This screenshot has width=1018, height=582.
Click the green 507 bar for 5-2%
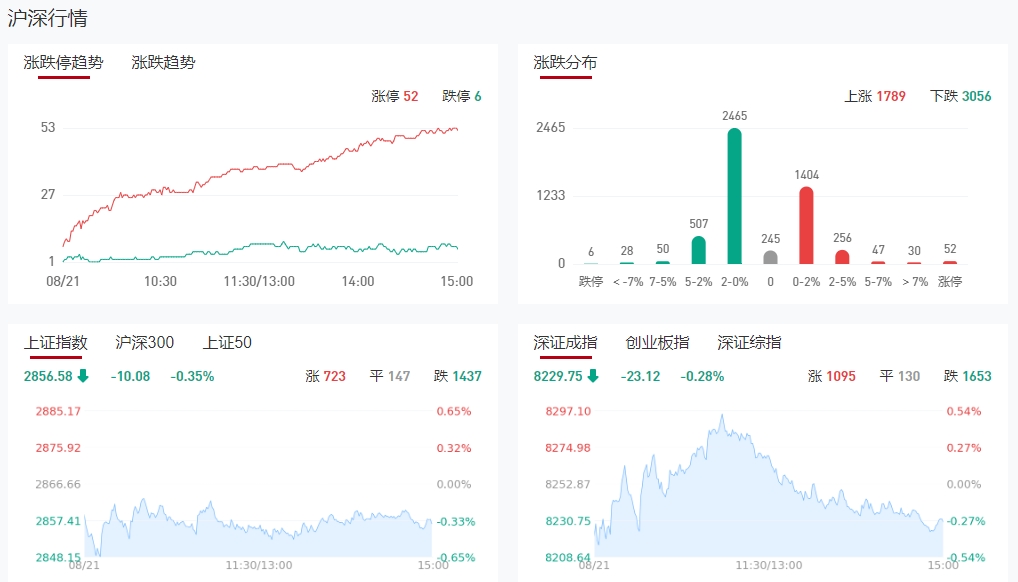(698, 250)
